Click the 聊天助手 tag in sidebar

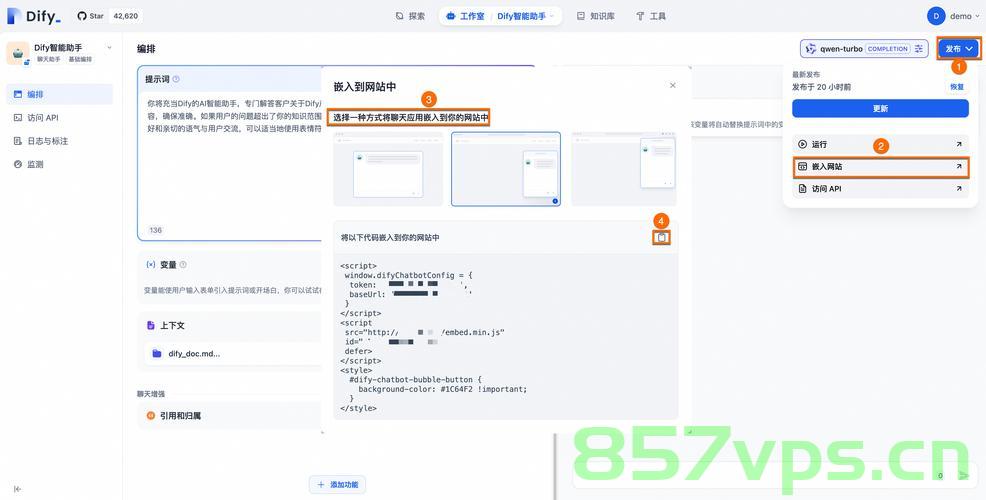48,59
